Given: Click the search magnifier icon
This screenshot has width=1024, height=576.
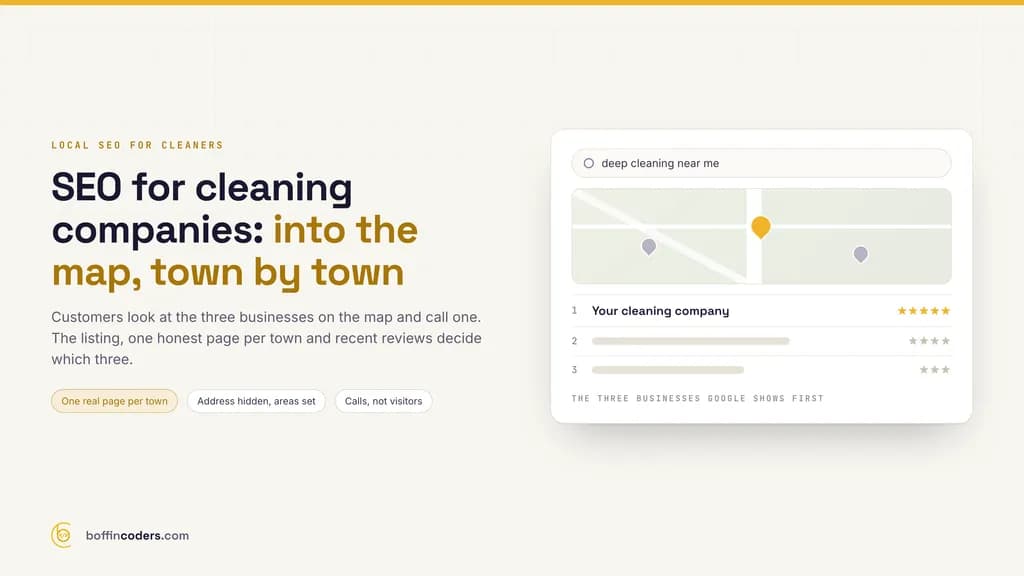Looking at the screenshot, I should click(x=588, y=163).
